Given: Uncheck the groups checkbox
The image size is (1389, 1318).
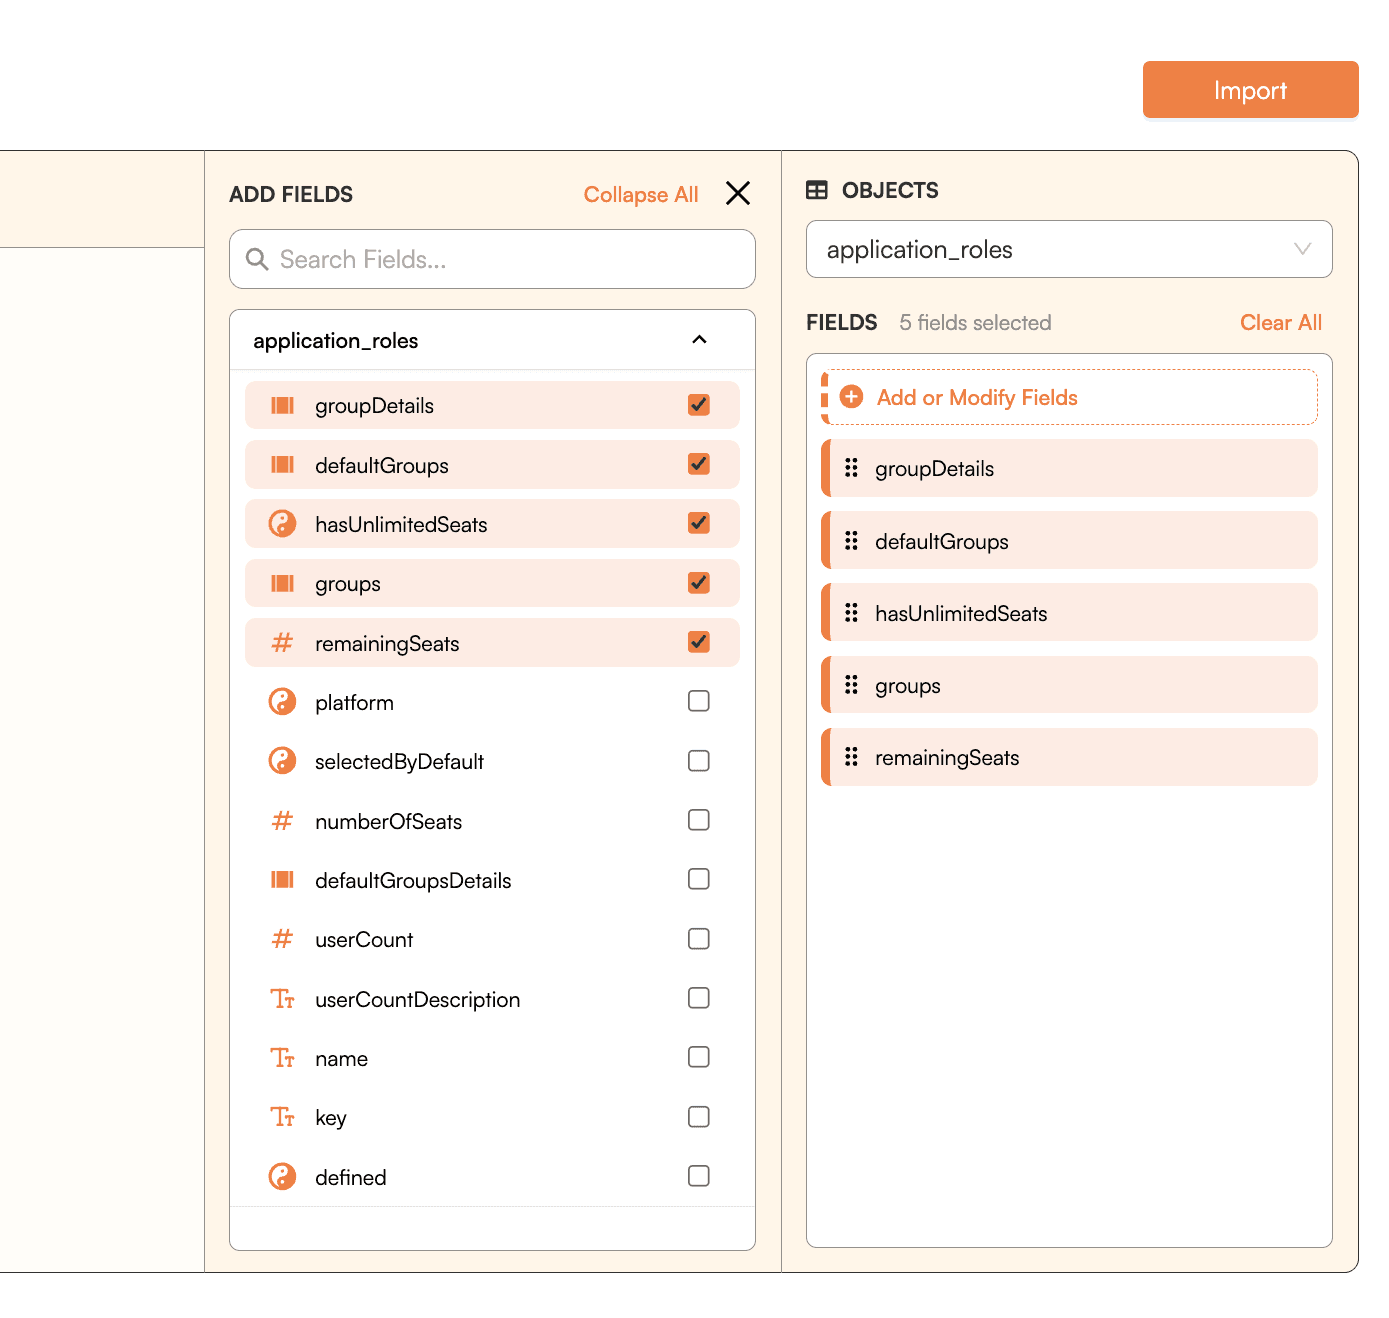Looking at the screenshot, I should [699, 583].
